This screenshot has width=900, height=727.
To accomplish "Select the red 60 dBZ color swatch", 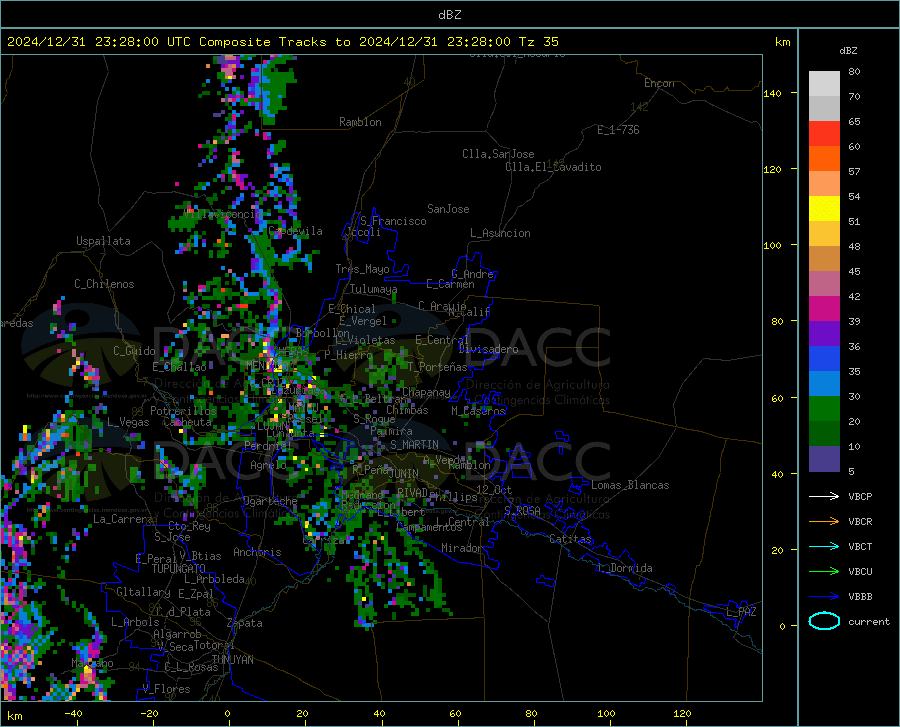I will tap(824, 134).
